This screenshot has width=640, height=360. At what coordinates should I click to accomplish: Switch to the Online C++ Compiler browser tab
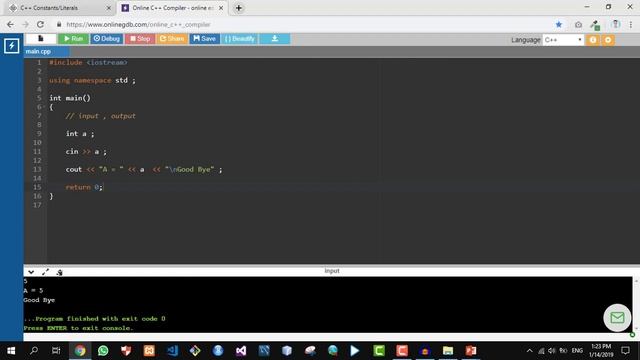172,8
